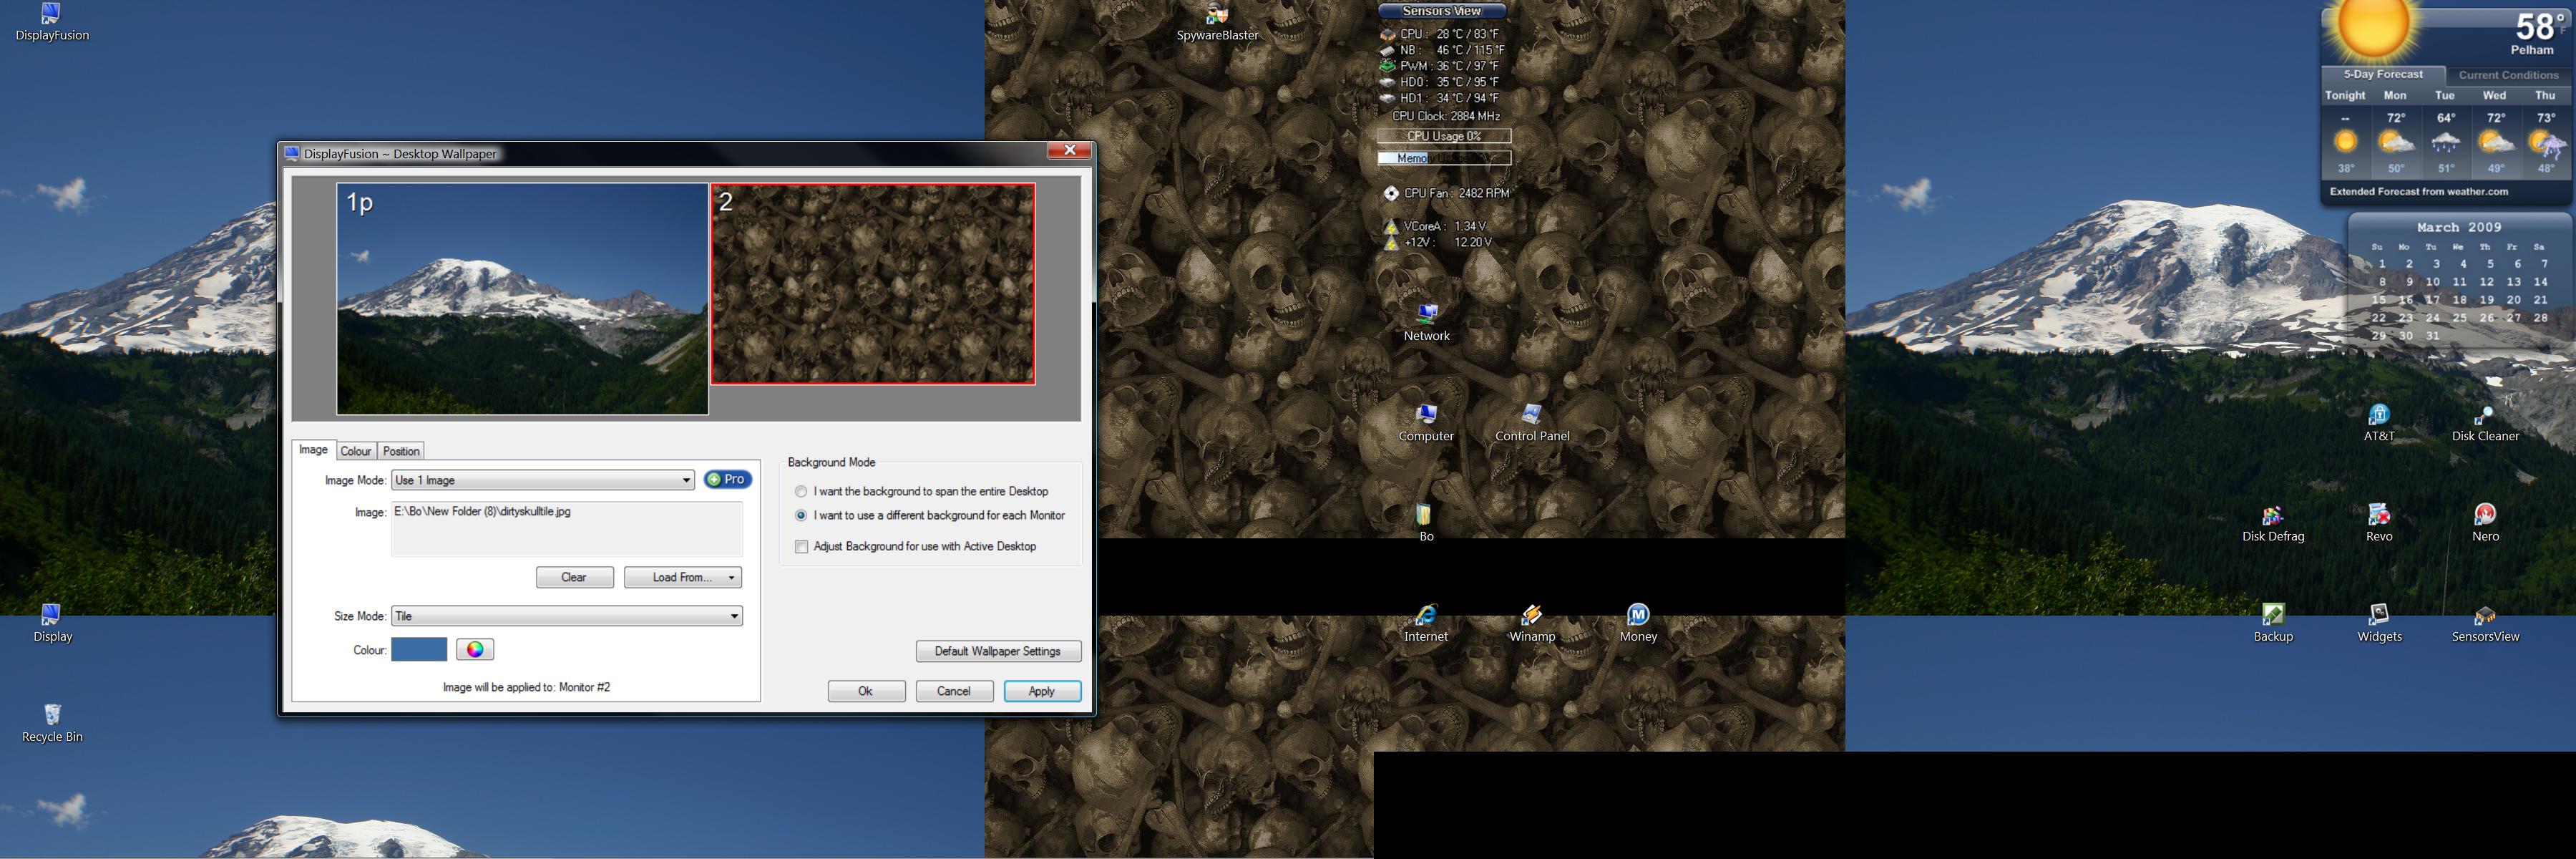Expand the Load From... dropdown button
Image resolution: width=2576 pixels, height=859 pixels.
point(731,578)
